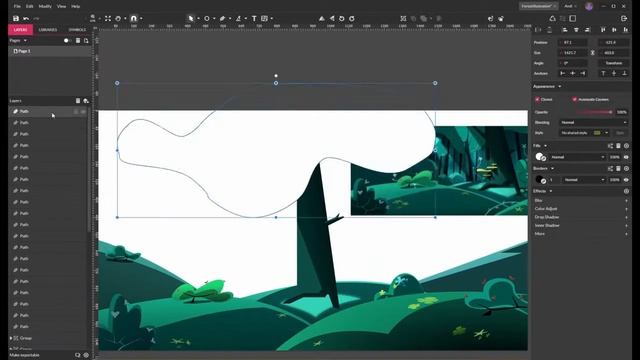Delete the page with trash icon
The image size is (640, 360).
click(x=78, y=41)
